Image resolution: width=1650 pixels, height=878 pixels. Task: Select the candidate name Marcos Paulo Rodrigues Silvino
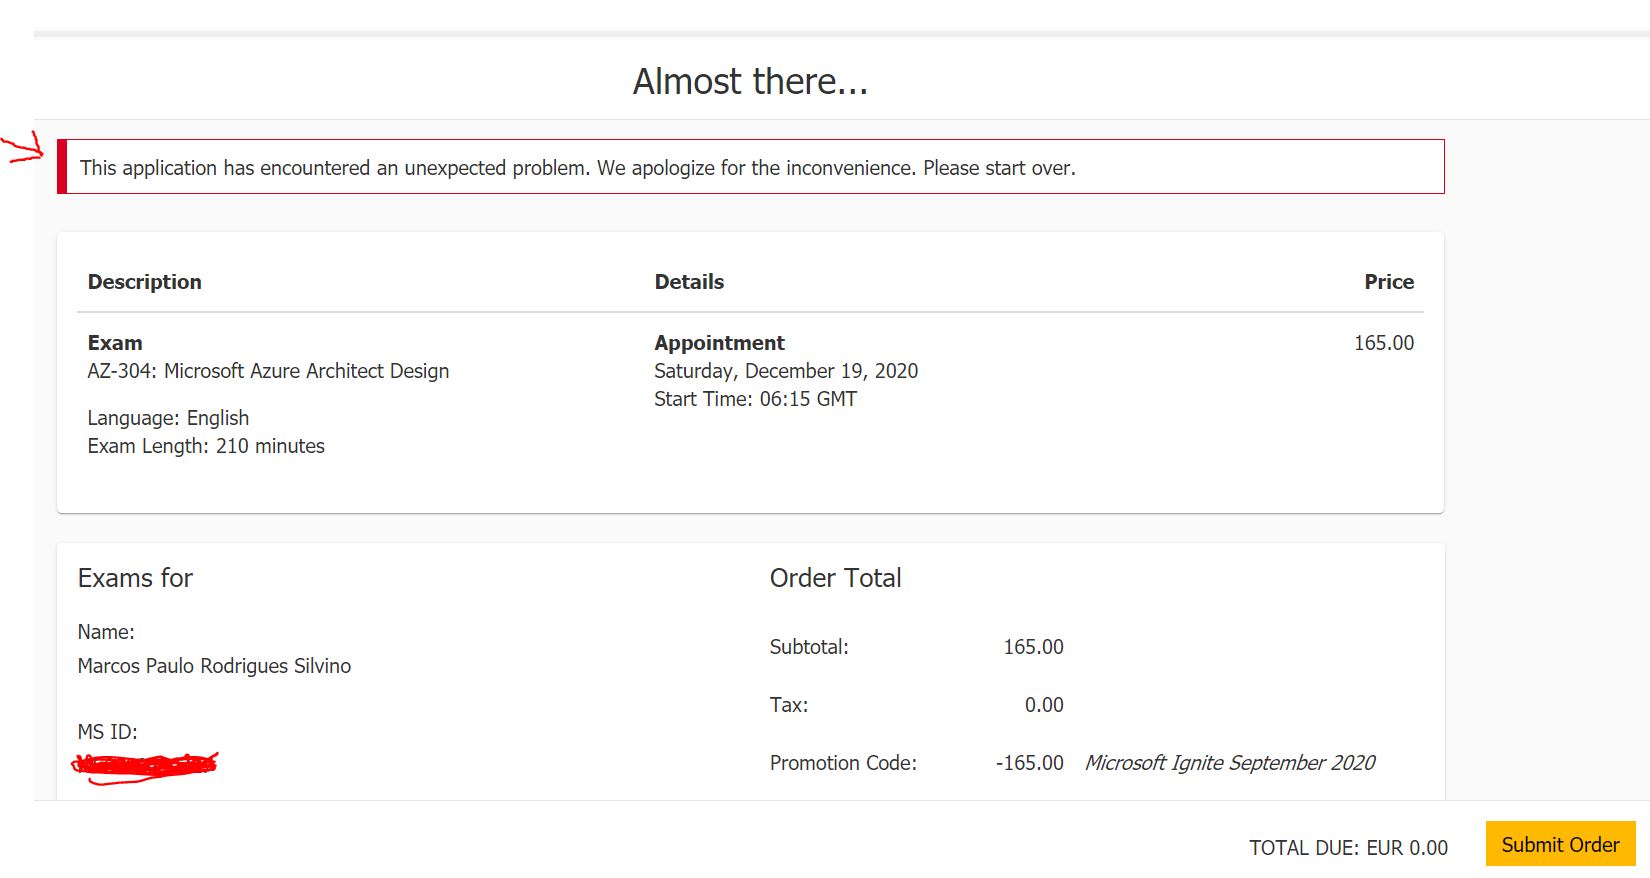(x=214, y=666)
